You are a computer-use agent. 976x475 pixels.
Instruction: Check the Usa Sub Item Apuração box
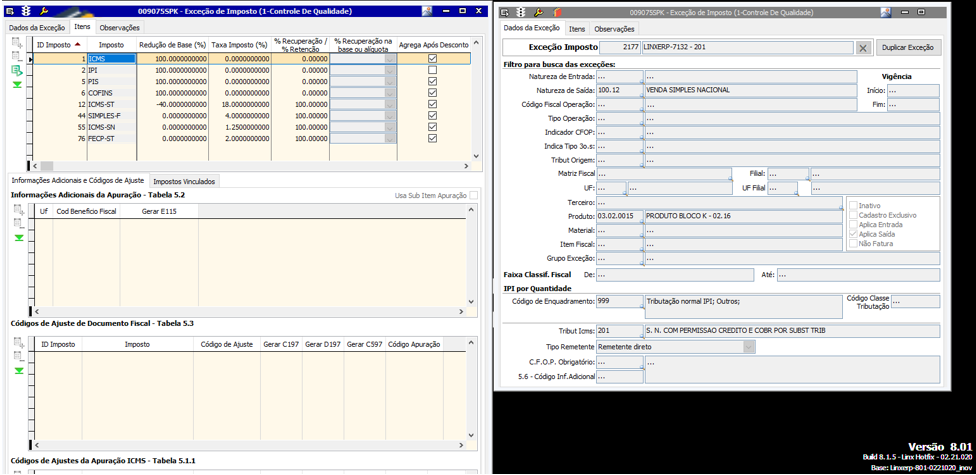click(x=475, y=195)
